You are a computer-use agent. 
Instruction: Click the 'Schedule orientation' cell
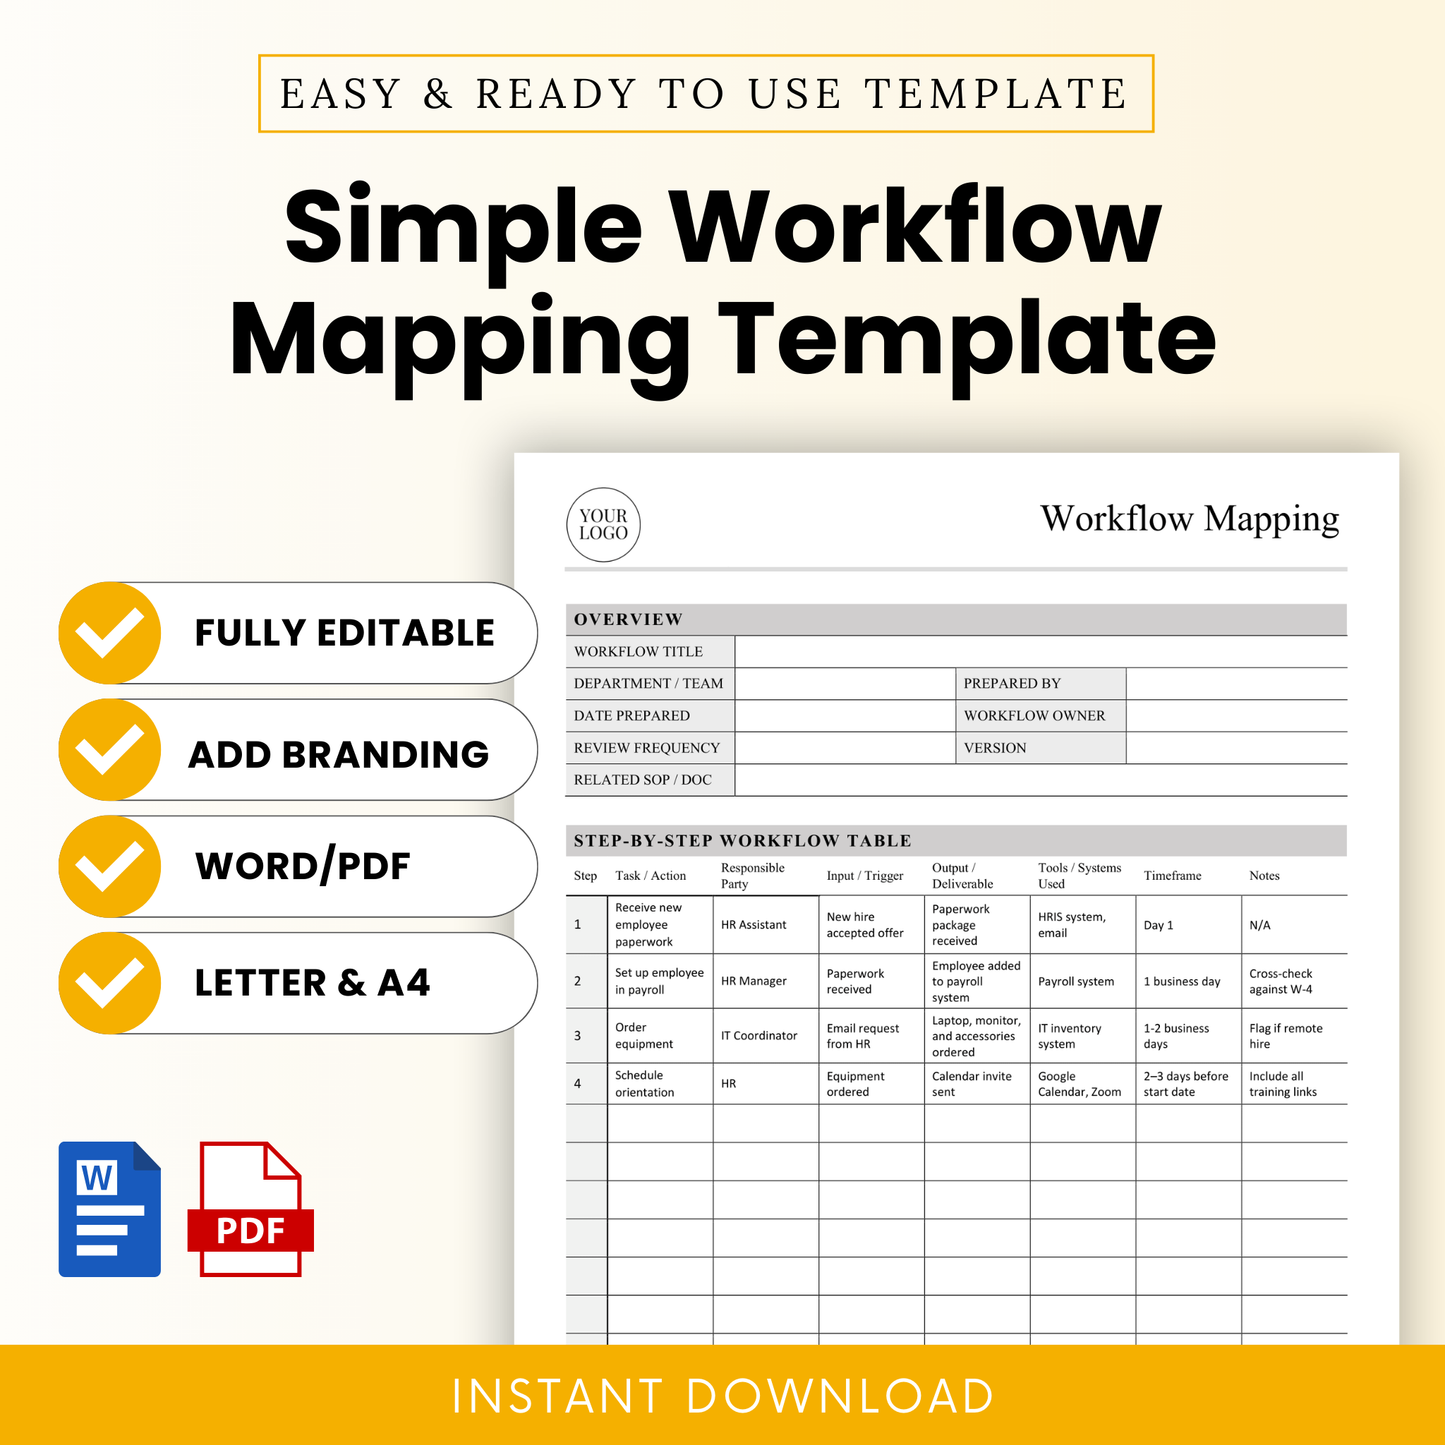coord(660,1084)
